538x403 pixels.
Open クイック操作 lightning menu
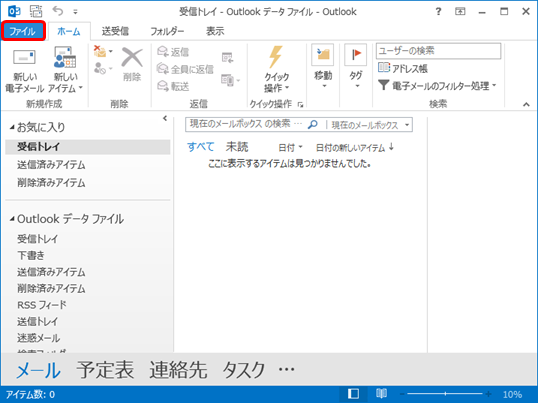coord(276,70)
